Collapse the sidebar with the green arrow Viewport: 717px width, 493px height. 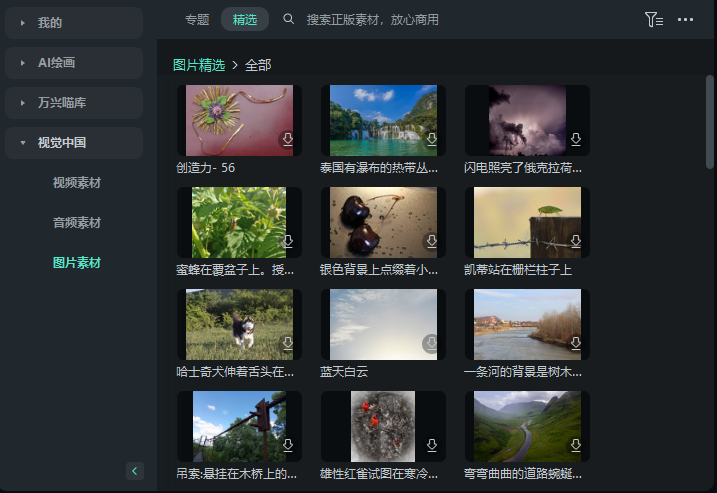[135, 471]
